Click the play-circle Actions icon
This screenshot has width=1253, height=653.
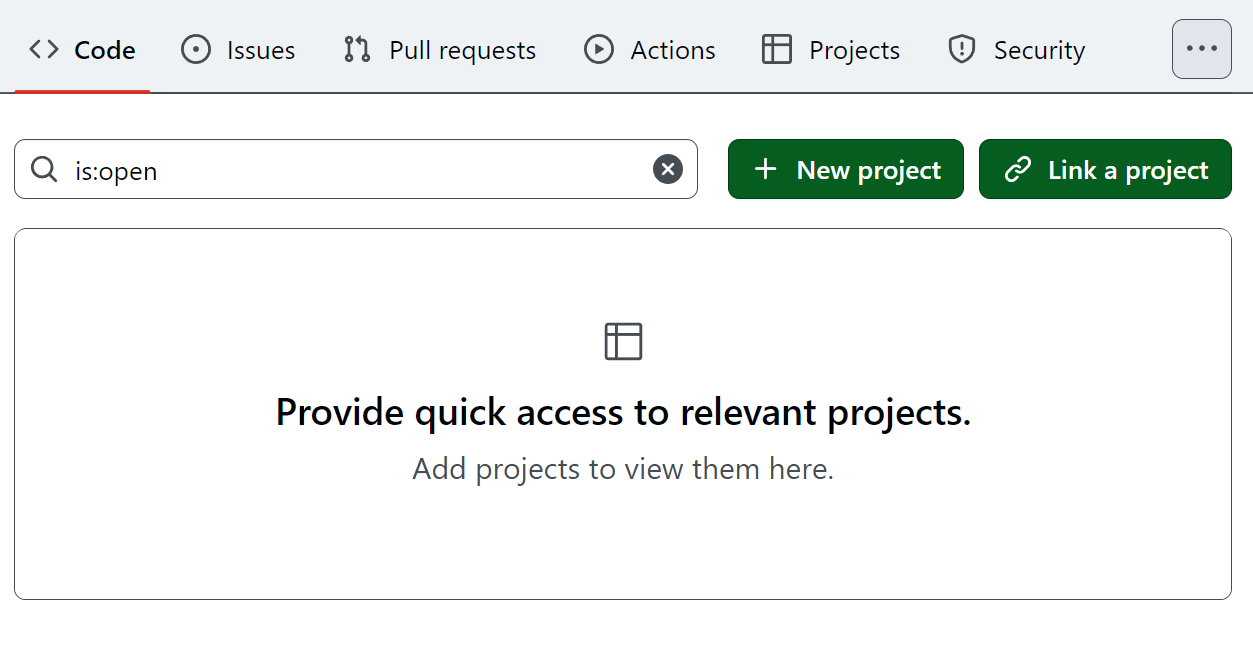[x=598, y=48]
